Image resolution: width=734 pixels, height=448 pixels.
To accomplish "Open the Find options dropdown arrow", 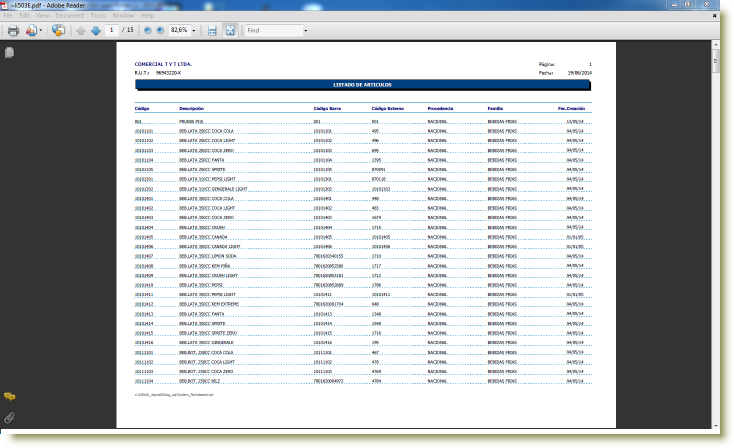I will 306,30.
